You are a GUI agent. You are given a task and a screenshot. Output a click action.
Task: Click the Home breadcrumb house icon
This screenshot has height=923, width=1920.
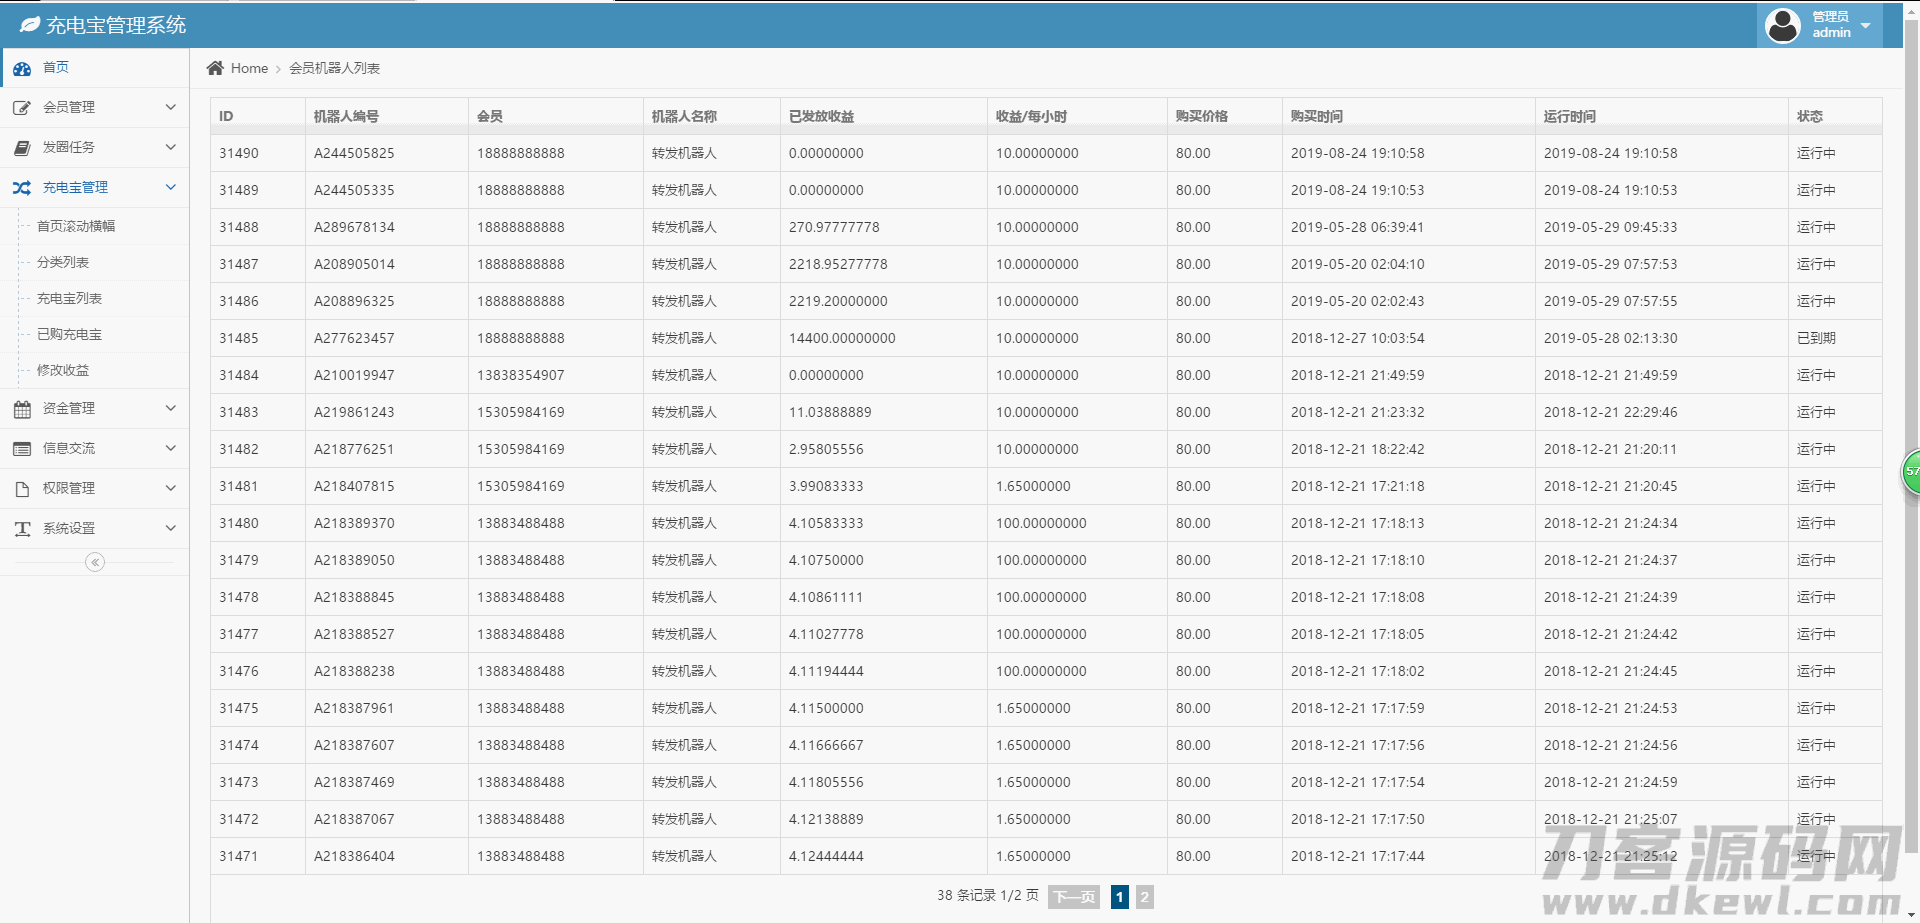click(215, 68)
